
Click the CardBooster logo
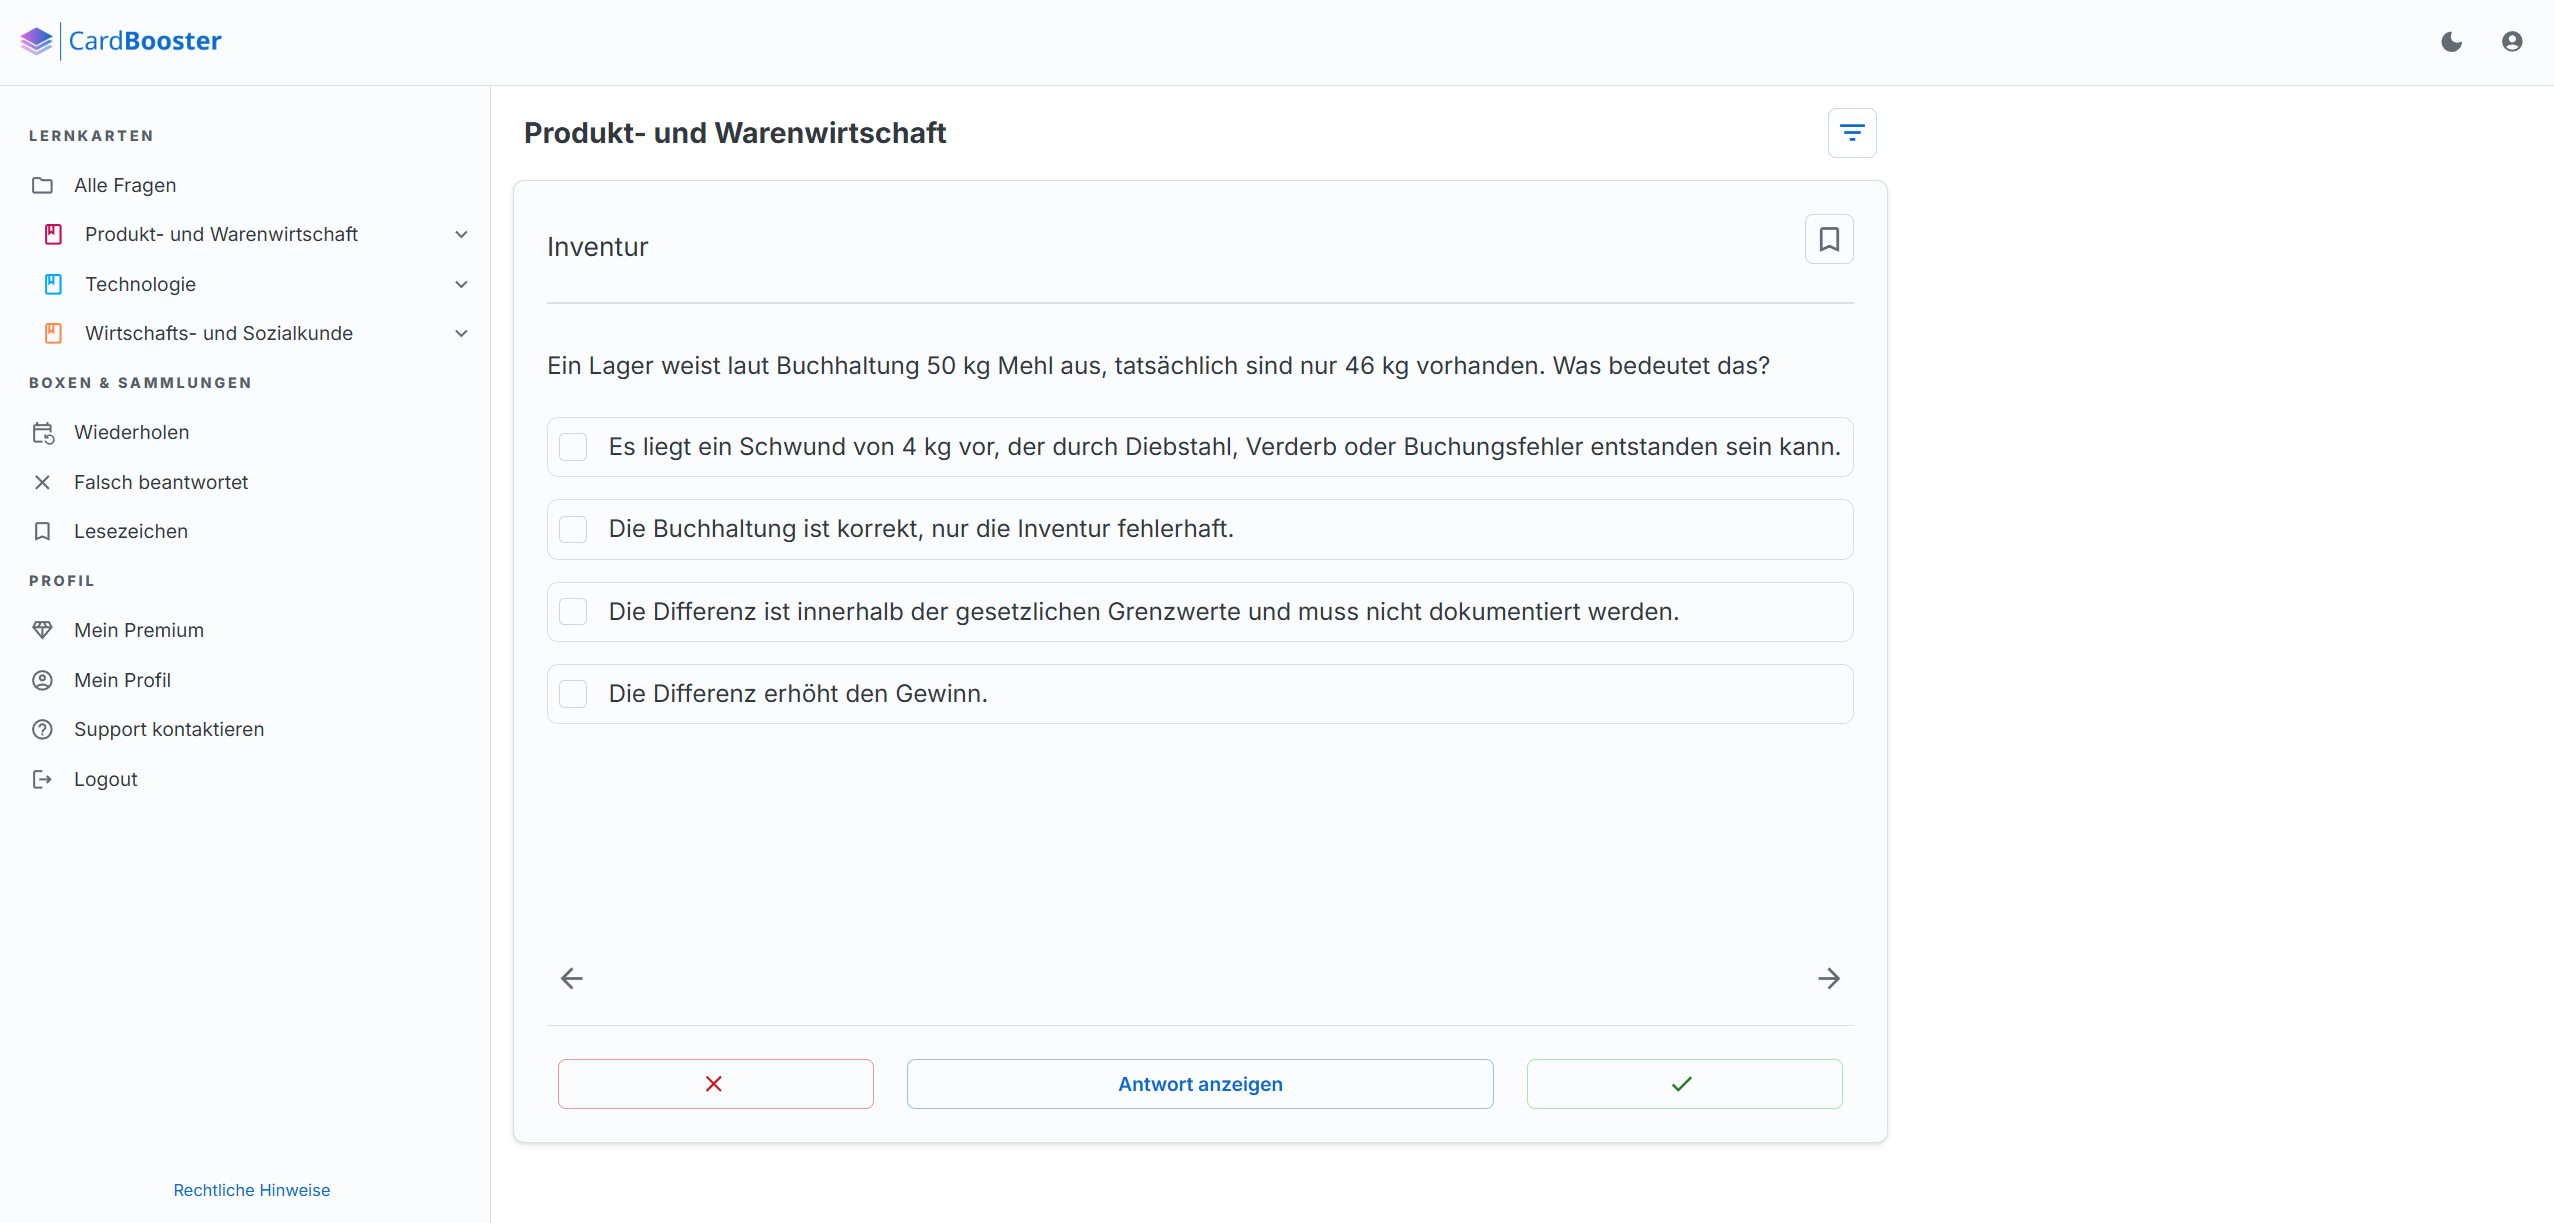(x=120, y=40)
